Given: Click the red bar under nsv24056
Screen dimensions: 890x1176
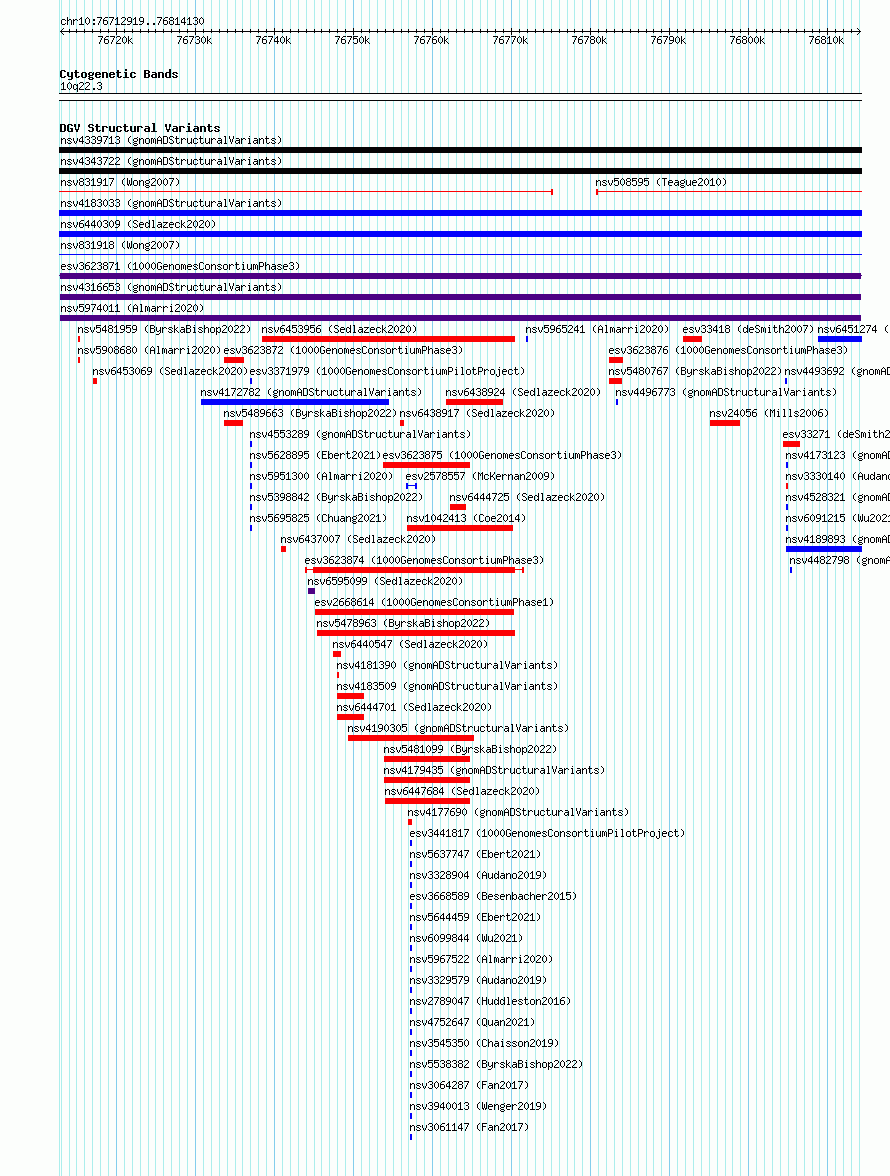Looking at the screenshot, I should tap(725, 423).
